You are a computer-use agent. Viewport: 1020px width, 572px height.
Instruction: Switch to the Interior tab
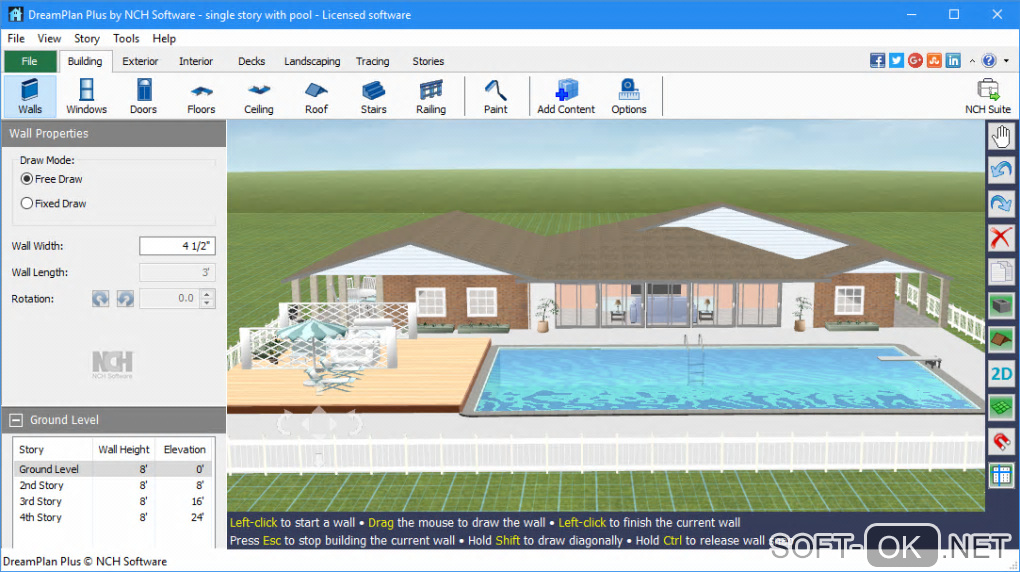pos(196,61)
